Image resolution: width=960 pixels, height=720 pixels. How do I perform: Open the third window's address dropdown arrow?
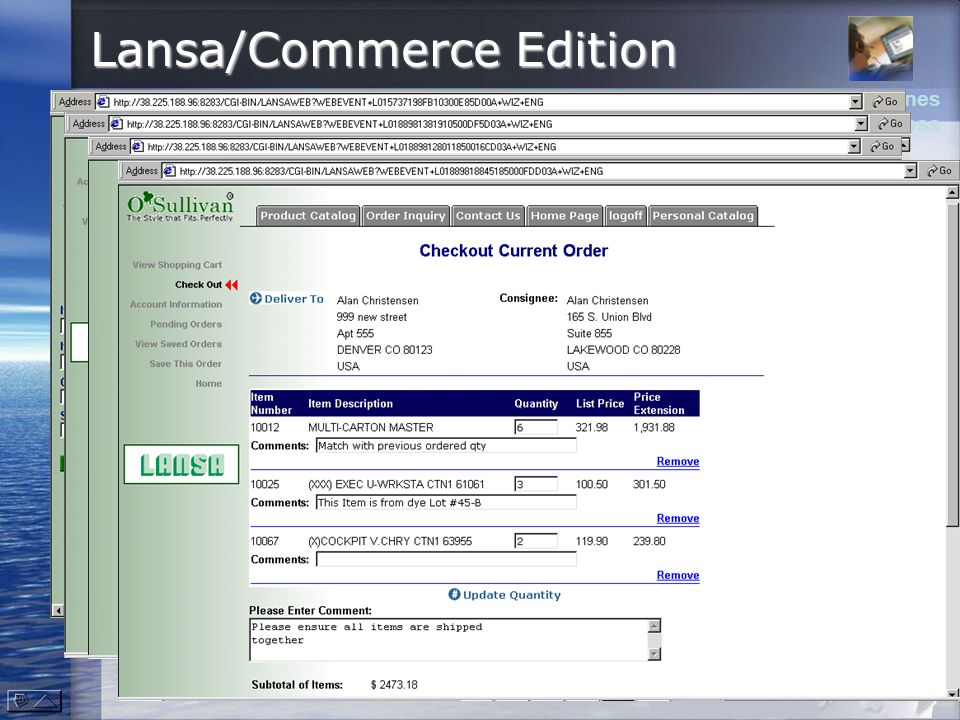click(854, 147)
